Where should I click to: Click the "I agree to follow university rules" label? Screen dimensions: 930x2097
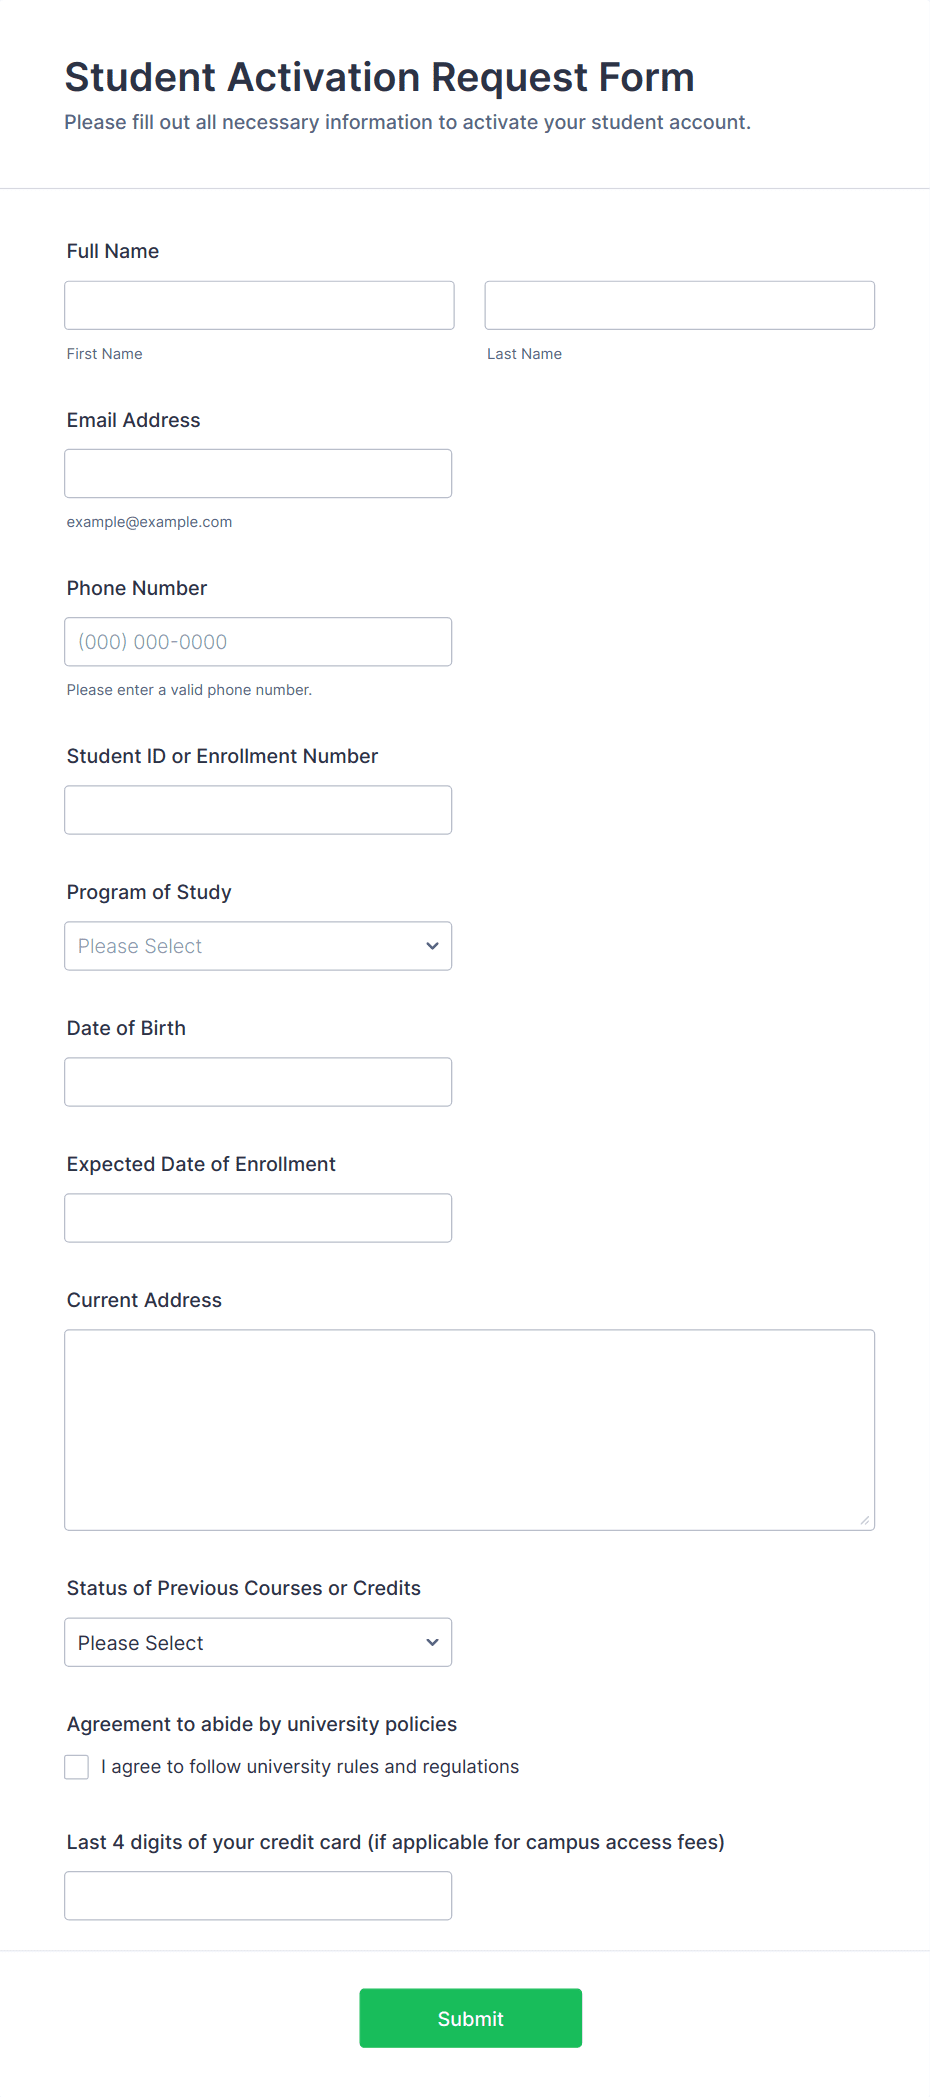(x=310, y=1767)
